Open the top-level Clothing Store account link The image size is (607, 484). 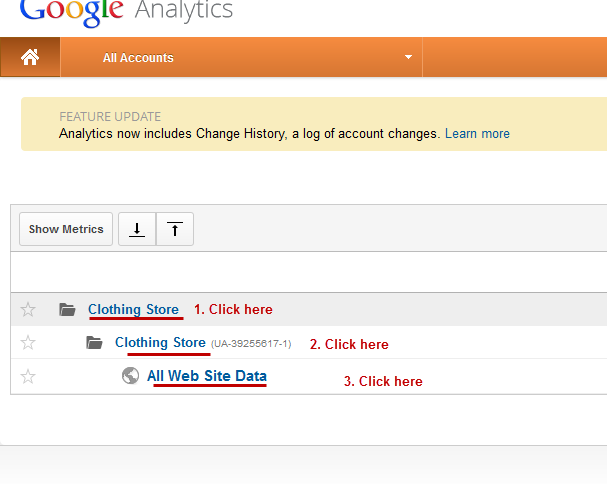point(133,309)
